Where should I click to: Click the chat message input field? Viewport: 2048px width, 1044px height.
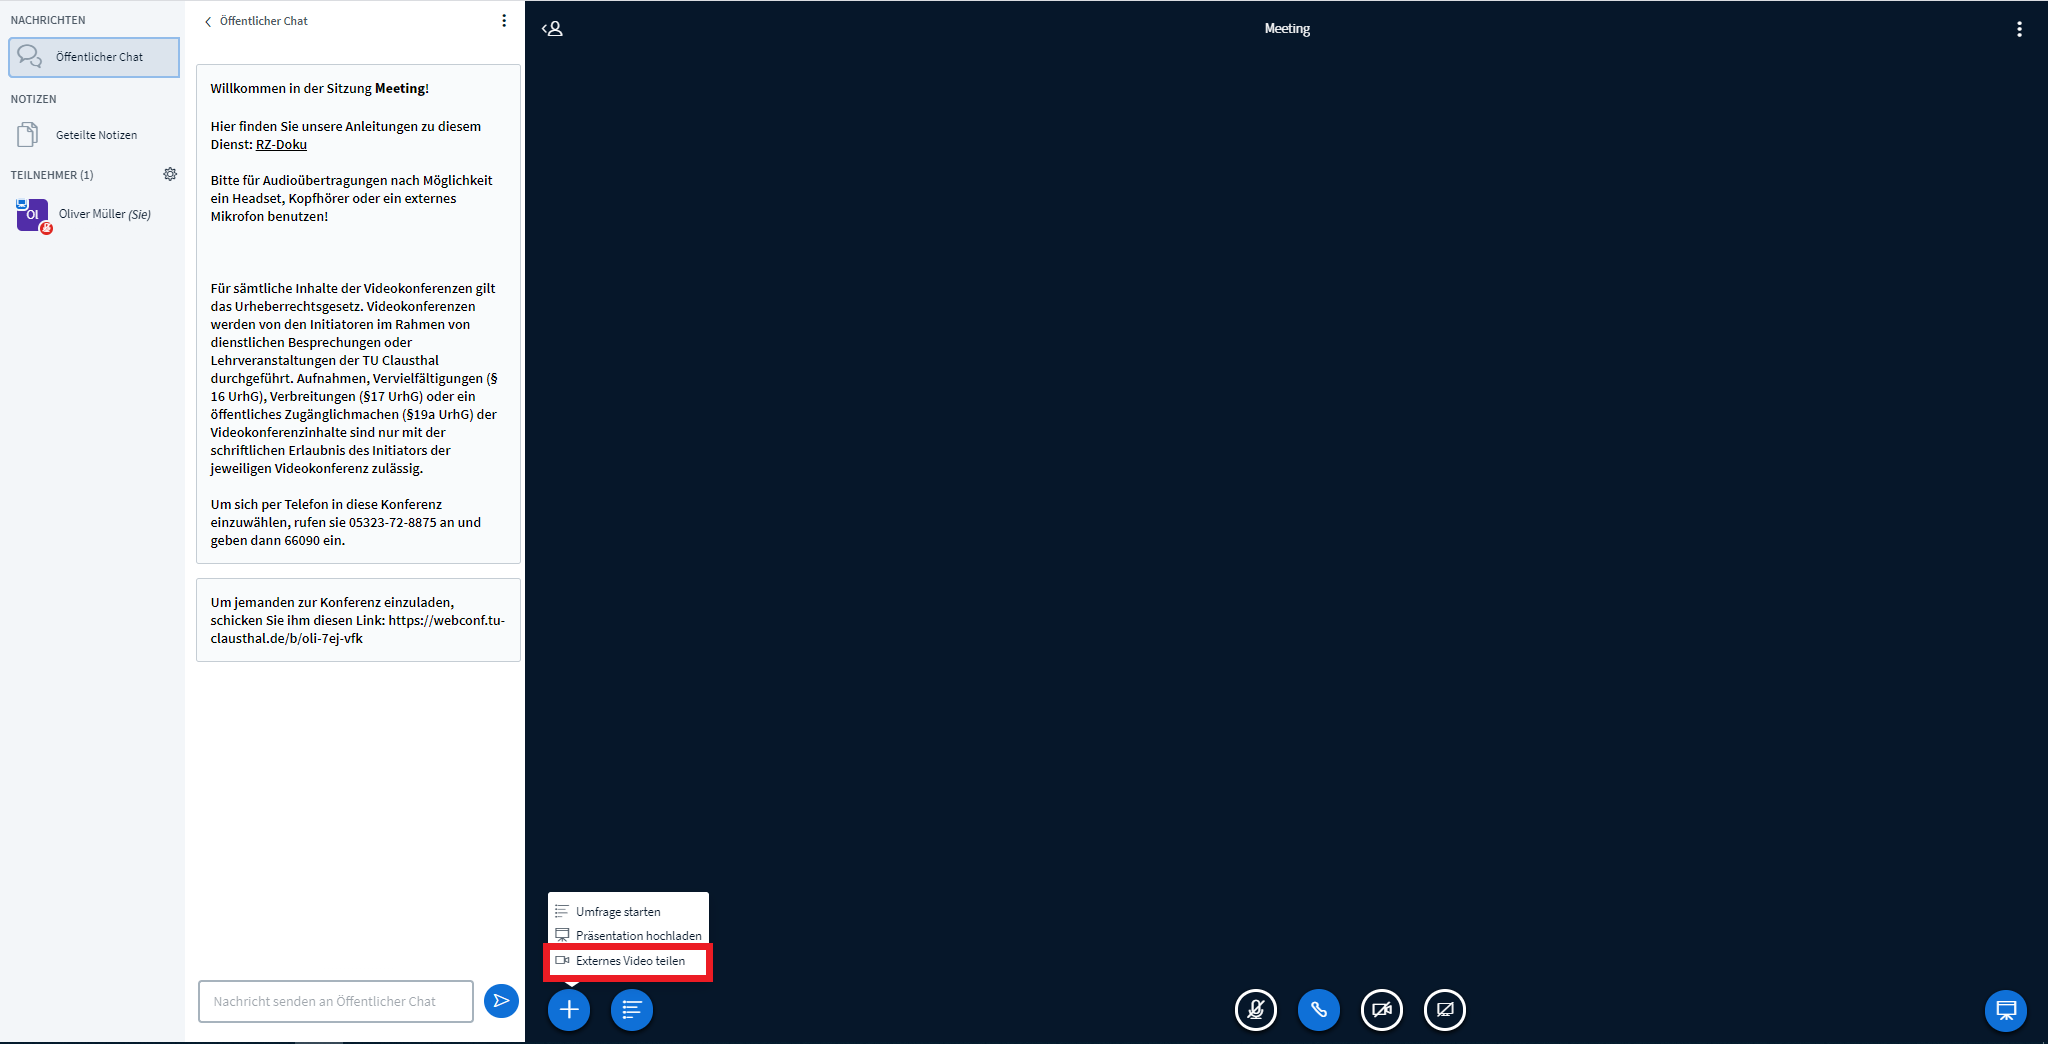point(335,1001)
